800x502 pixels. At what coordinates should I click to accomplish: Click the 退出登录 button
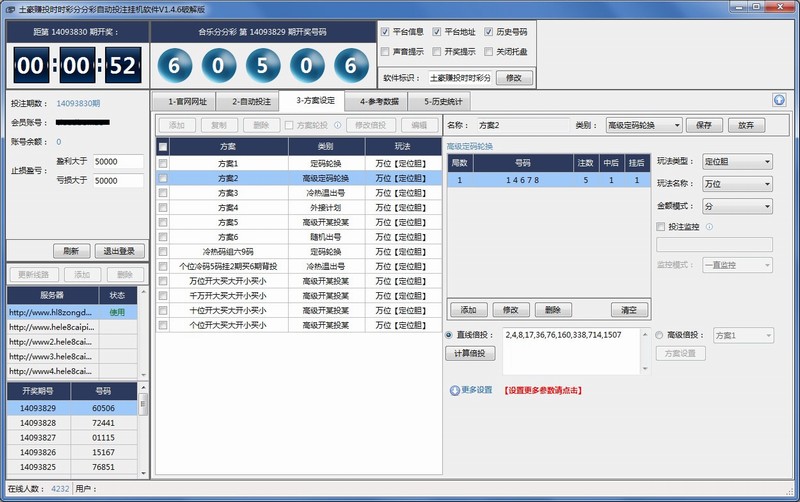119,251
